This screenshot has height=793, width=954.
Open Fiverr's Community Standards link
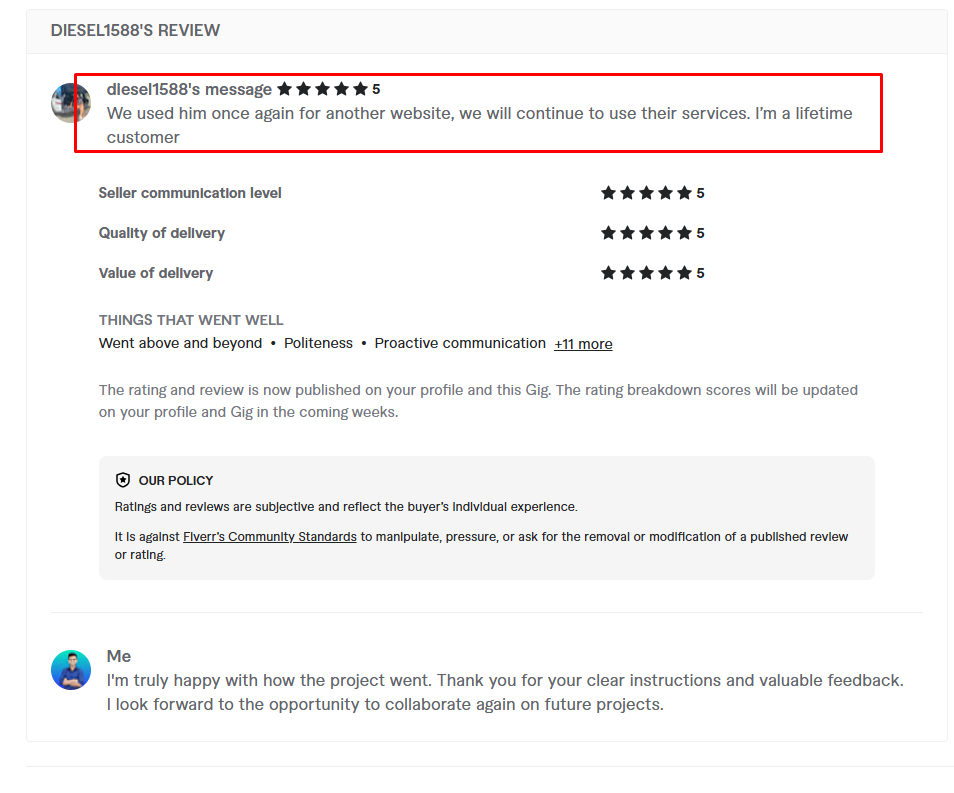(x=270, y=537)
